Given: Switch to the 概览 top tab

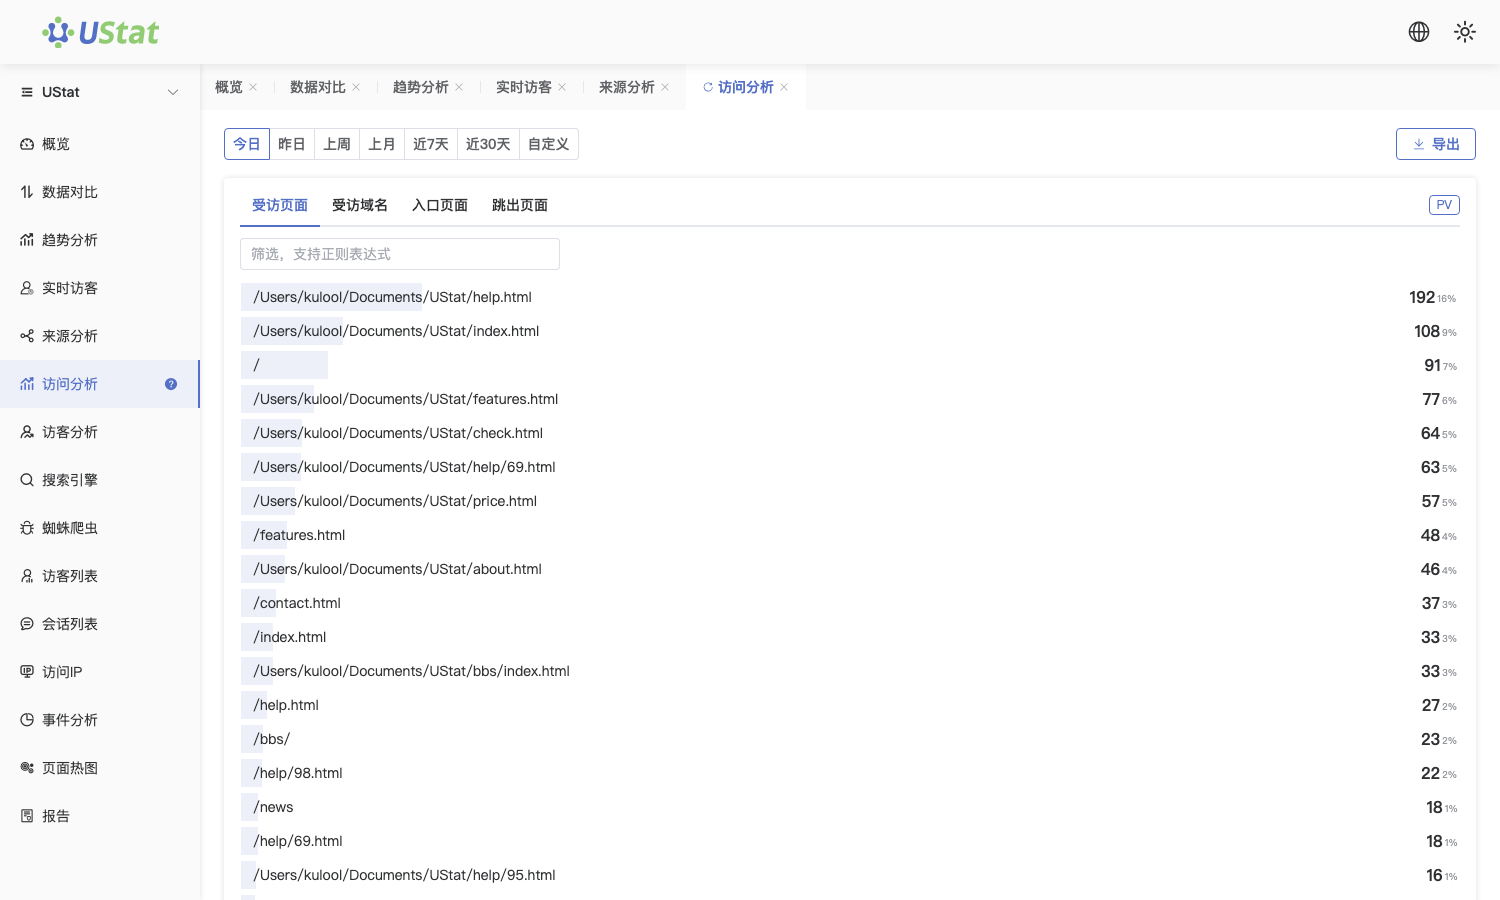Looking at the screenshot, I should click(x=229, y=87).
